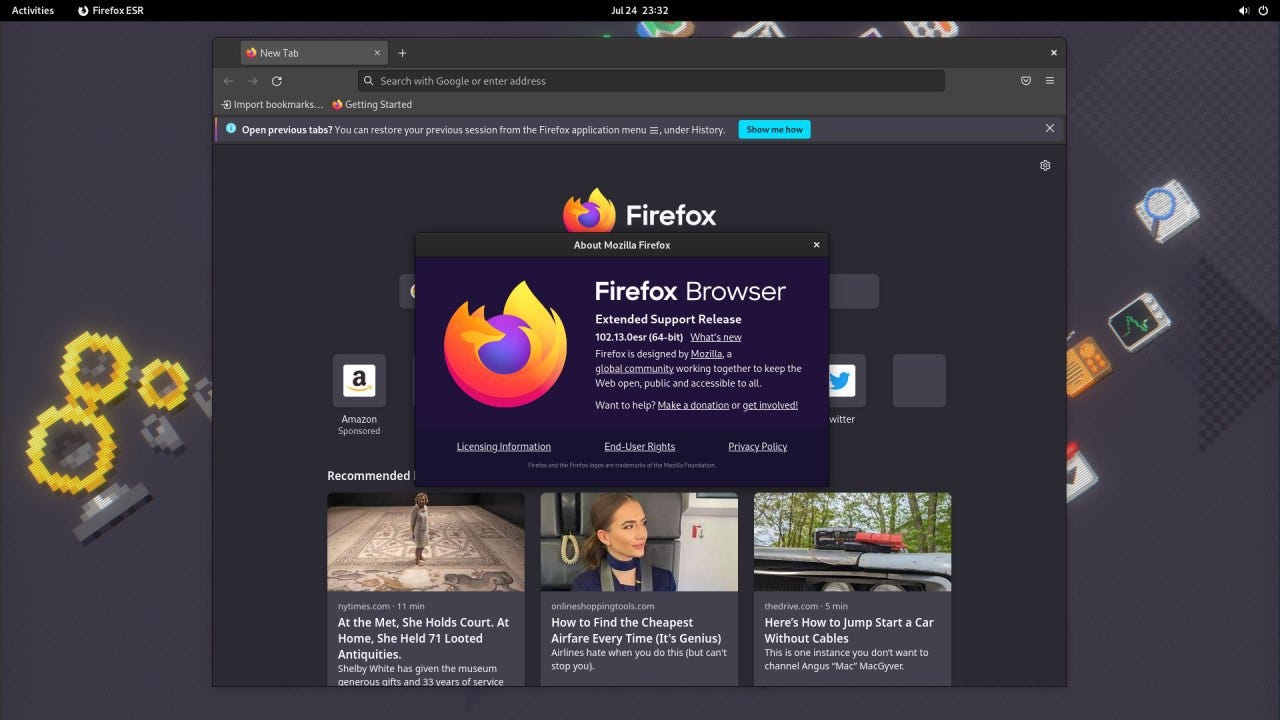Open the Mozilla link in About dialog
Image resolution: width=1280 pixels, height=720 pixels.
pos(706,354)
